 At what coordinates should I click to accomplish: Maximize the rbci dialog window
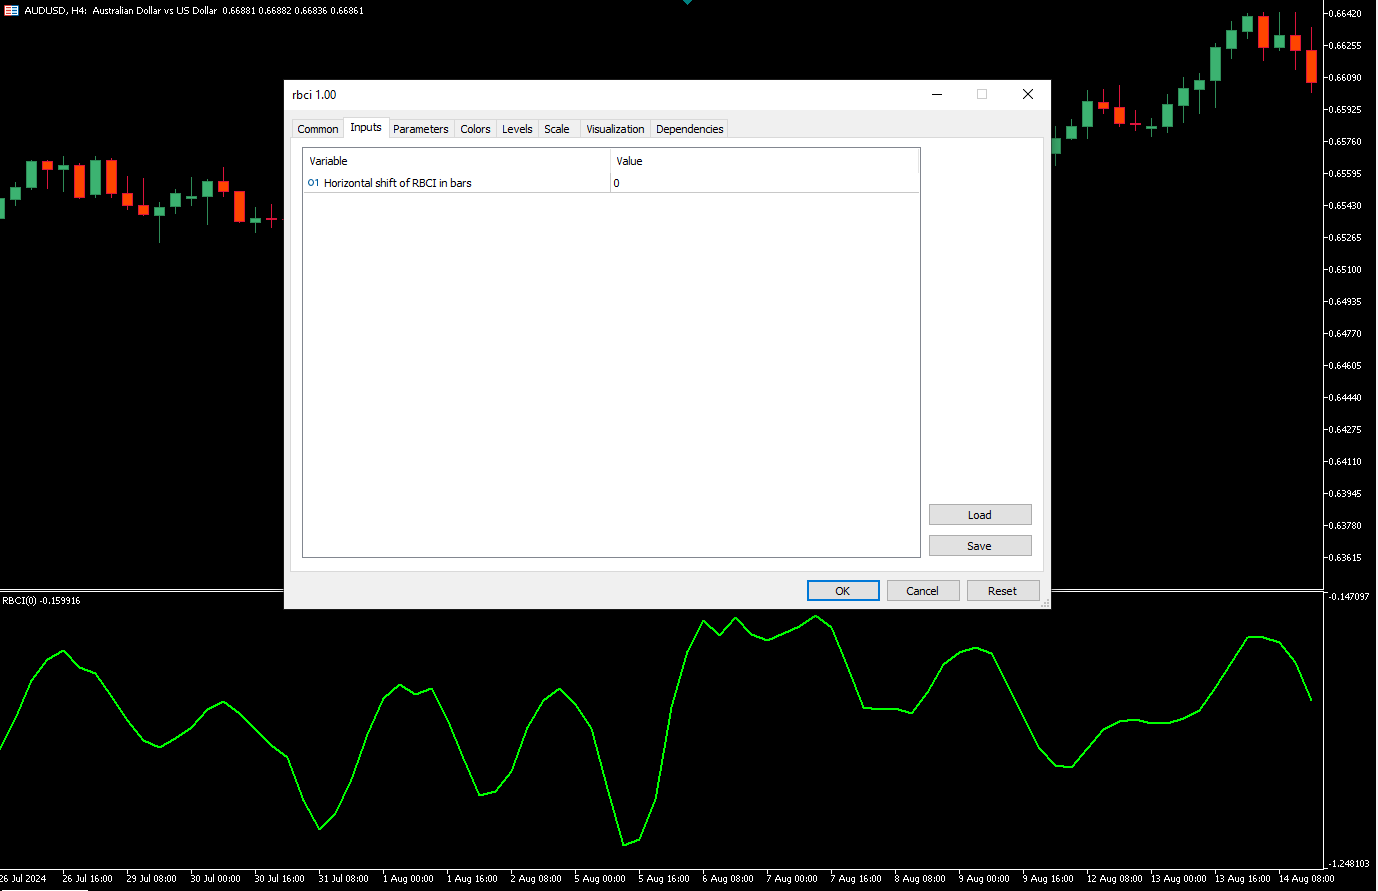point(982,94)
